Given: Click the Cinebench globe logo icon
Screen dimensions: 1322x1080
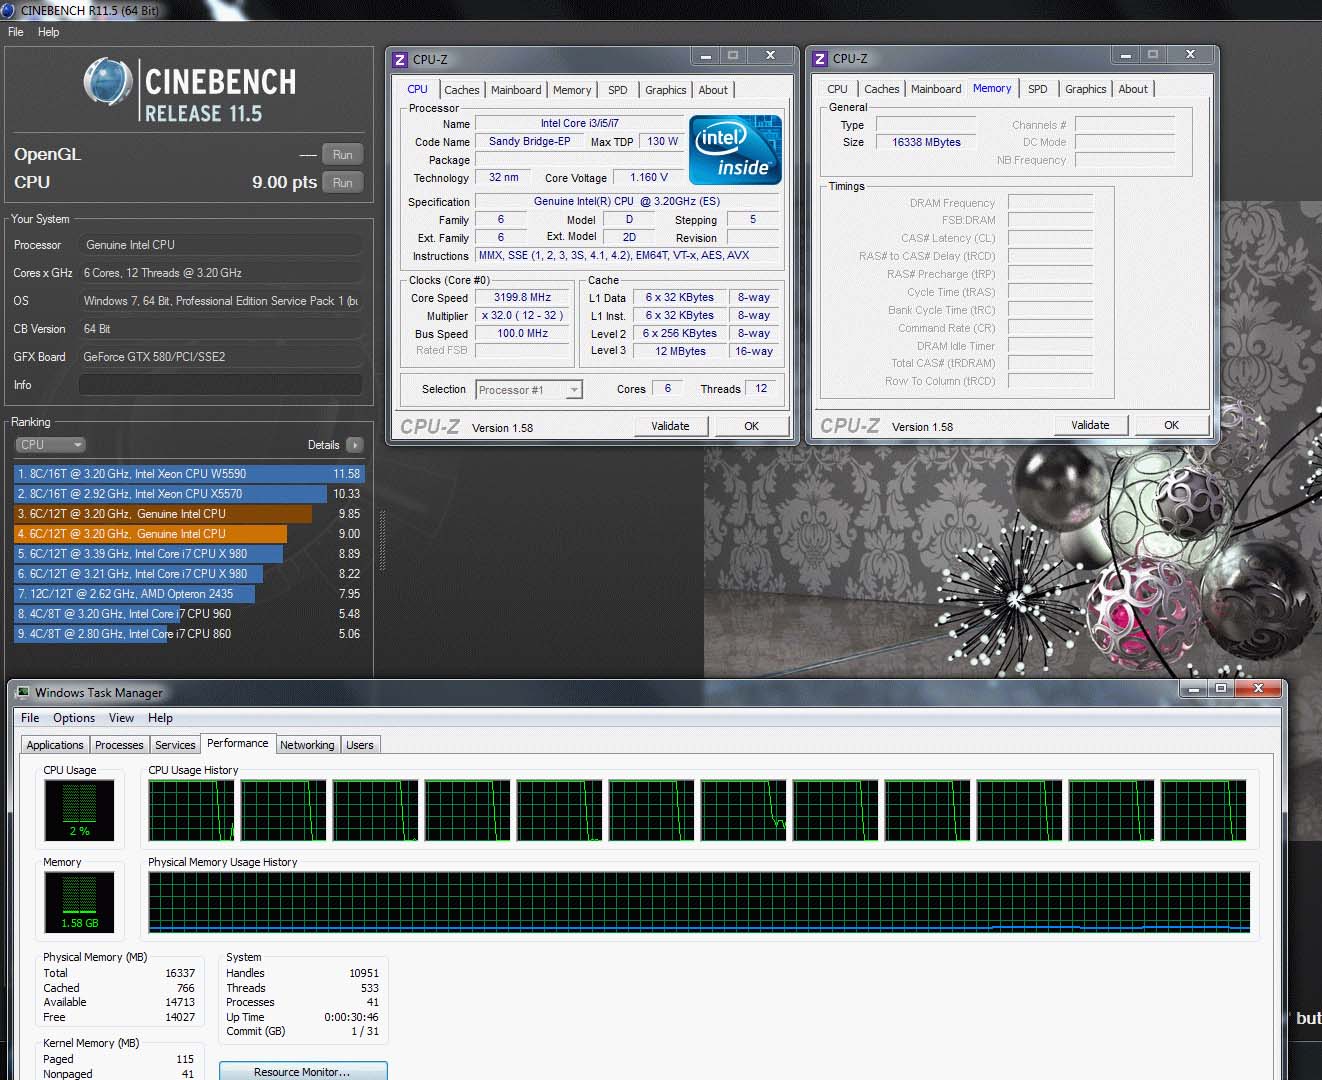Looking at the screenshot, I should click(108, 81).
